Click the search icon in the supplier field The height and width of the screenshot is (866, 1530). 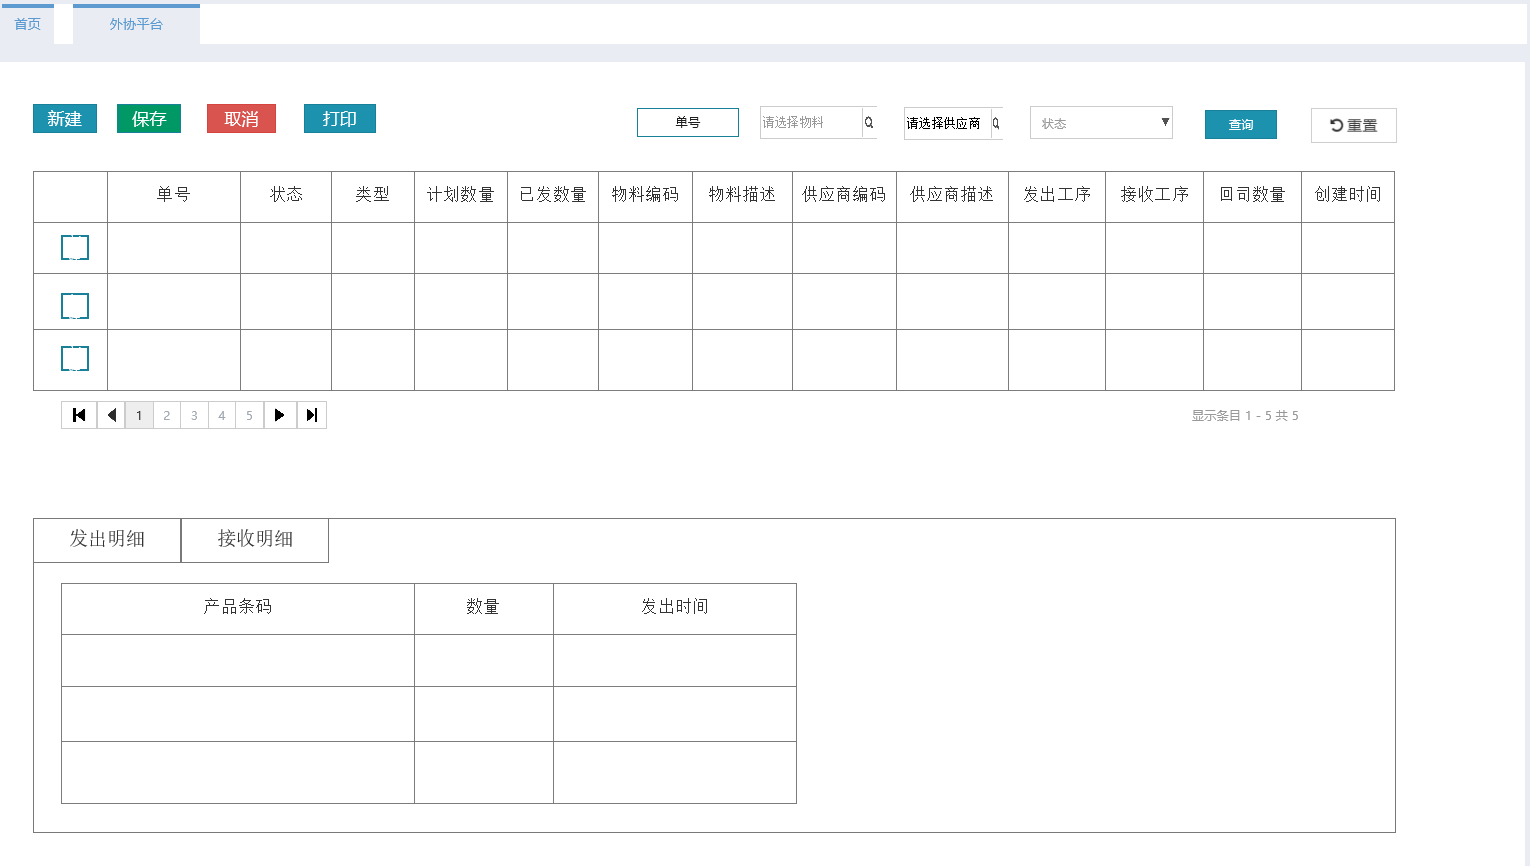pos(996,123)
